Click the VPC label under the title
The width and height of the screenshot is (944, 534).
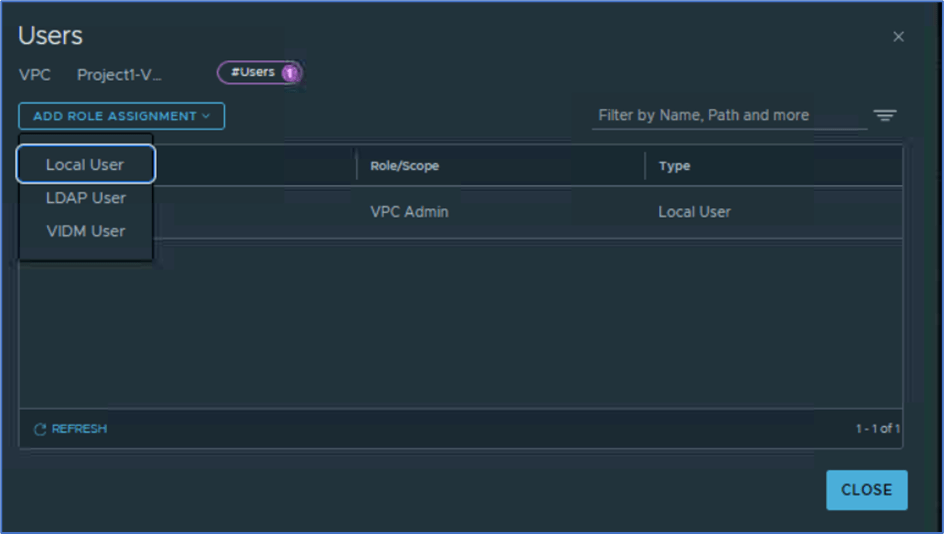34,75
